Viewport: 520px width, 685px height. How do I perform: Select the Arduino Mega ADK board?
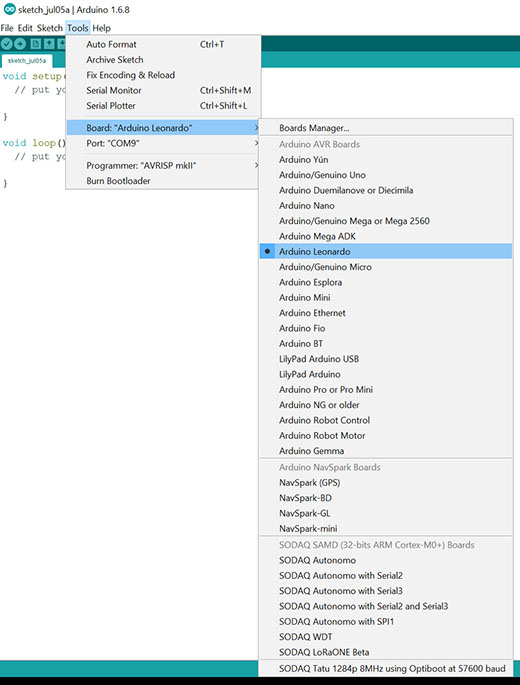point(386,236)
